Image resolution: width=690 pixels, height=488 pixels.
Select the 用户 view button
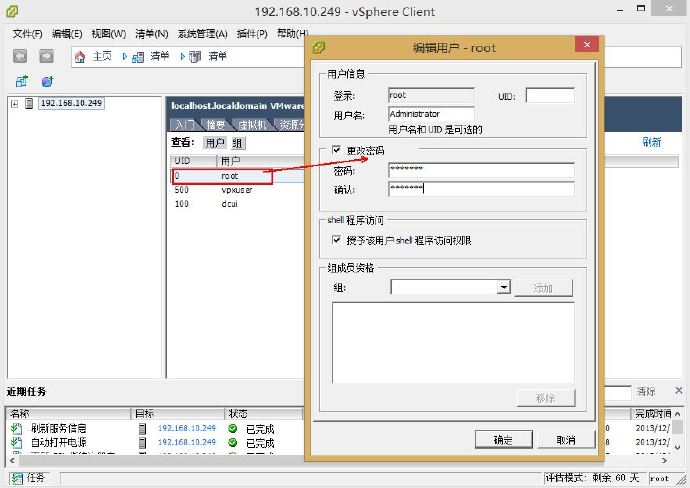(215, 143)
